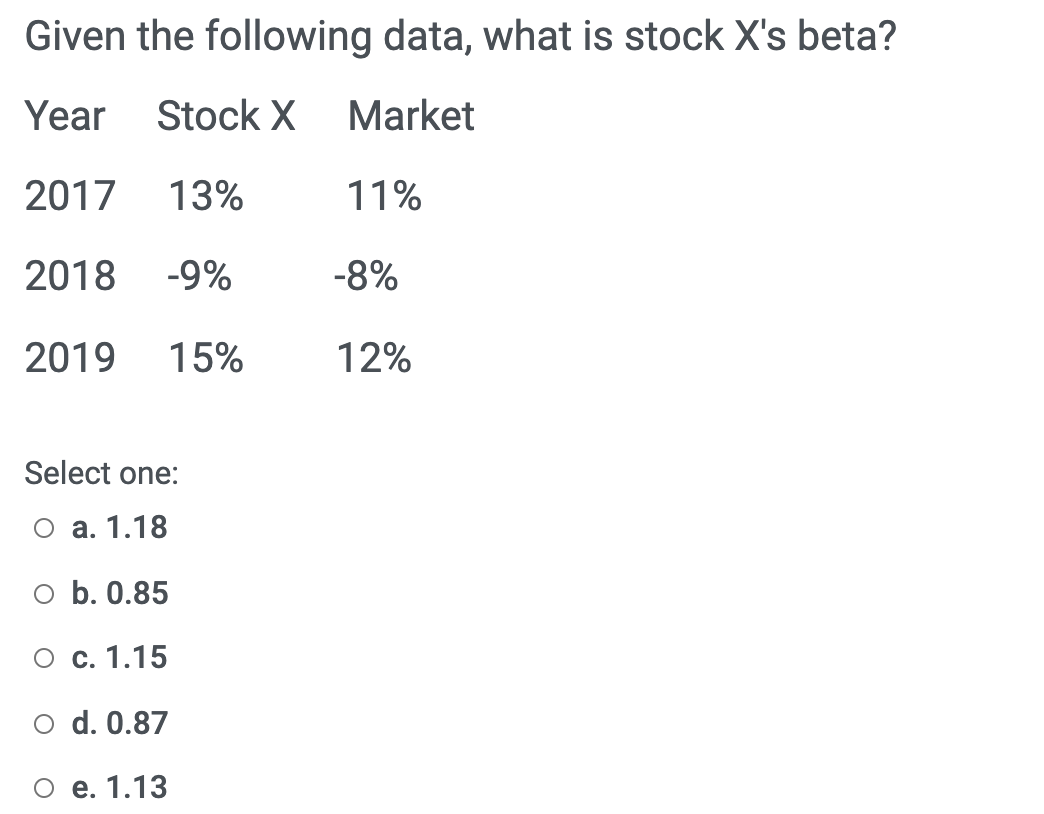Click the answer label c. 1.15
The image size is (1044, 814).
tap(117, 658)
